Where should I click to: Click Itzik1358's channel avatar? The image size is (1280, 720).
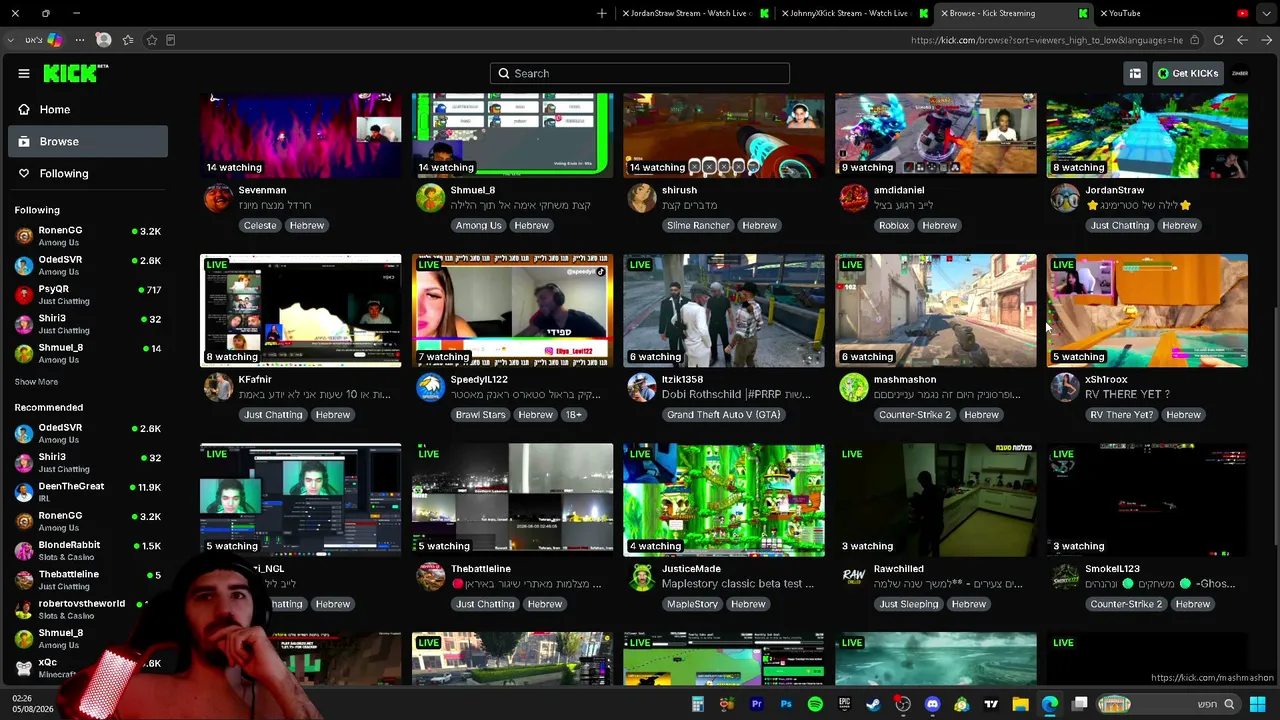pos(641,387)
